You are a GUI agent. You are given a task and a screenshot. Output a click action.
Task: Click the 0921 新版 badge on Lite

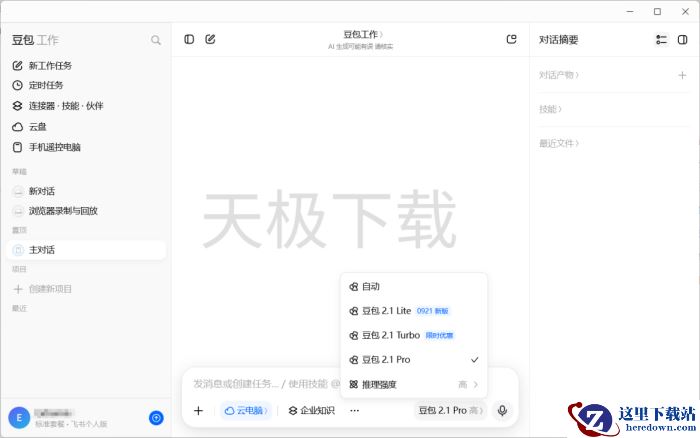pyautogui.click(x=433, y=311)
